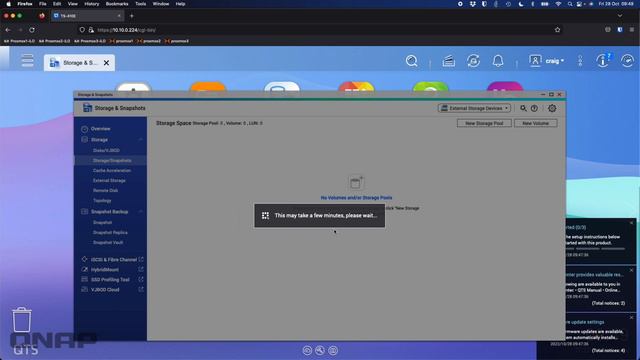The image size is (640, 360).
Task: Open the View menu in the menu bar
Action: (73, 4)
